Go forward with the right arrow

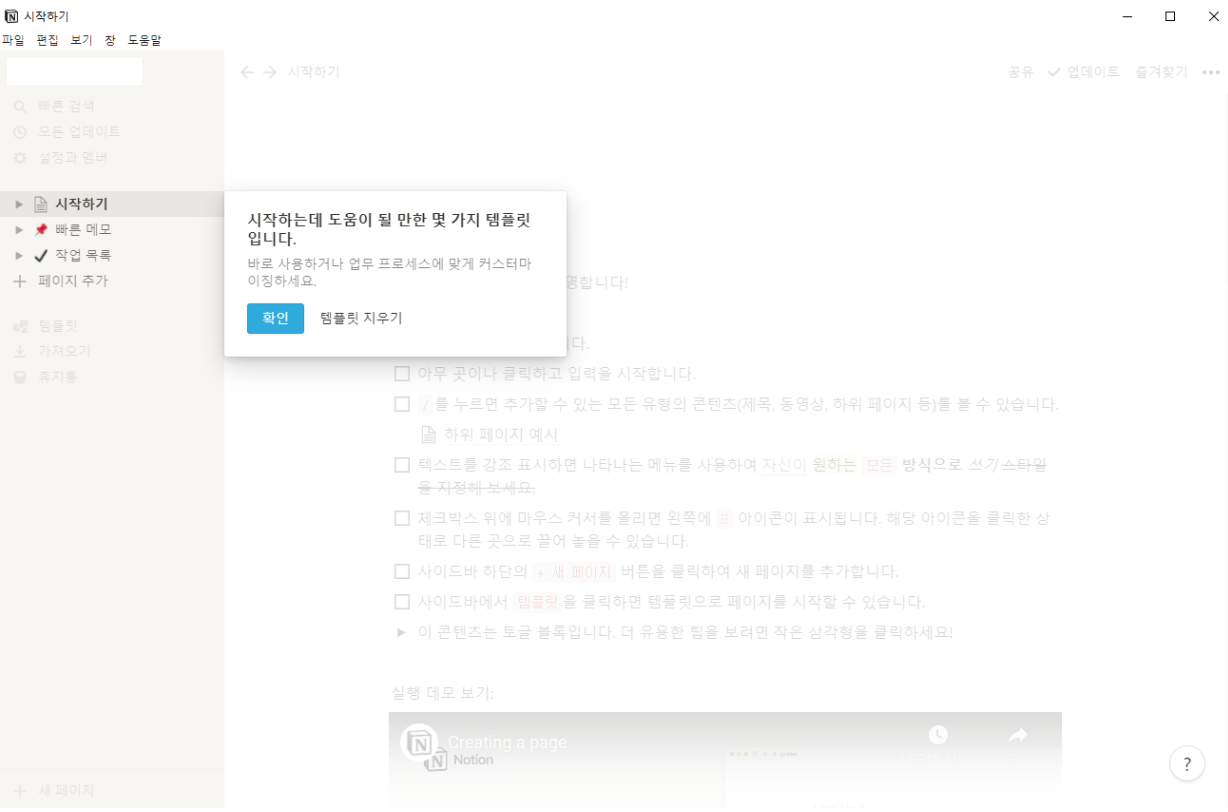pyautogui.click(x=270, y=72)
